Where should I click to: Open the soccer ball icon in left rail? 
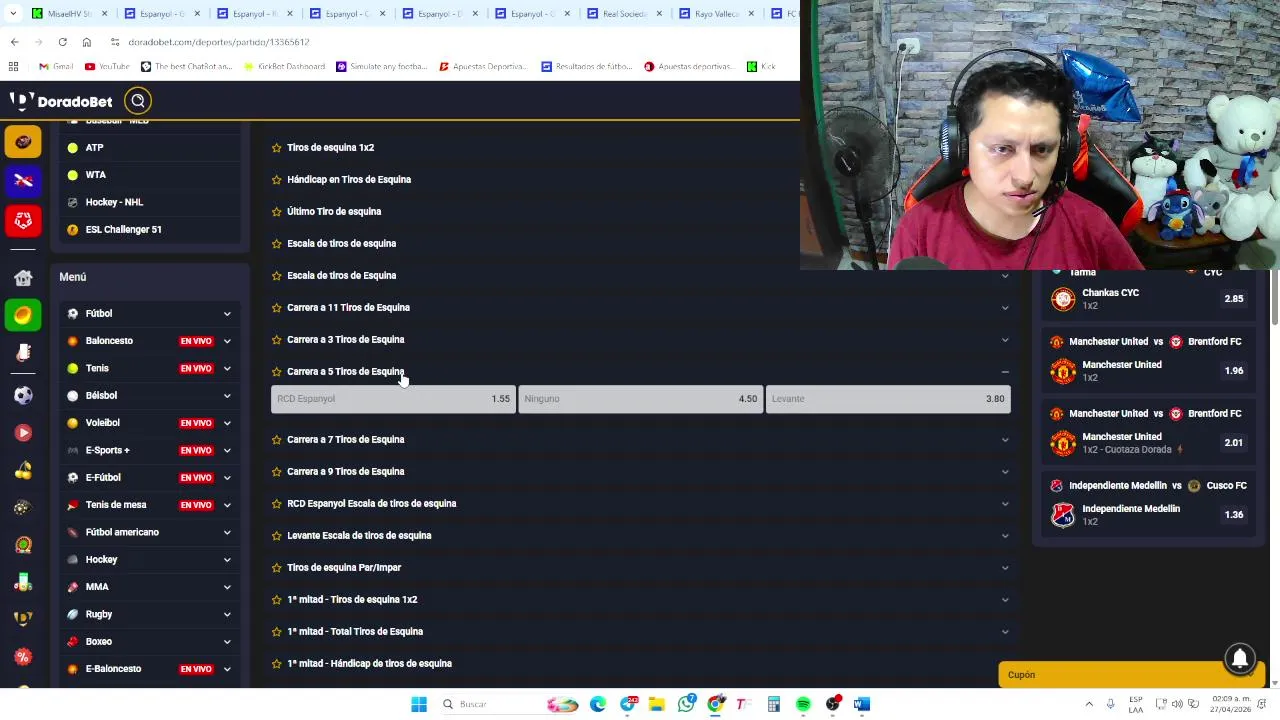(23, 395)
